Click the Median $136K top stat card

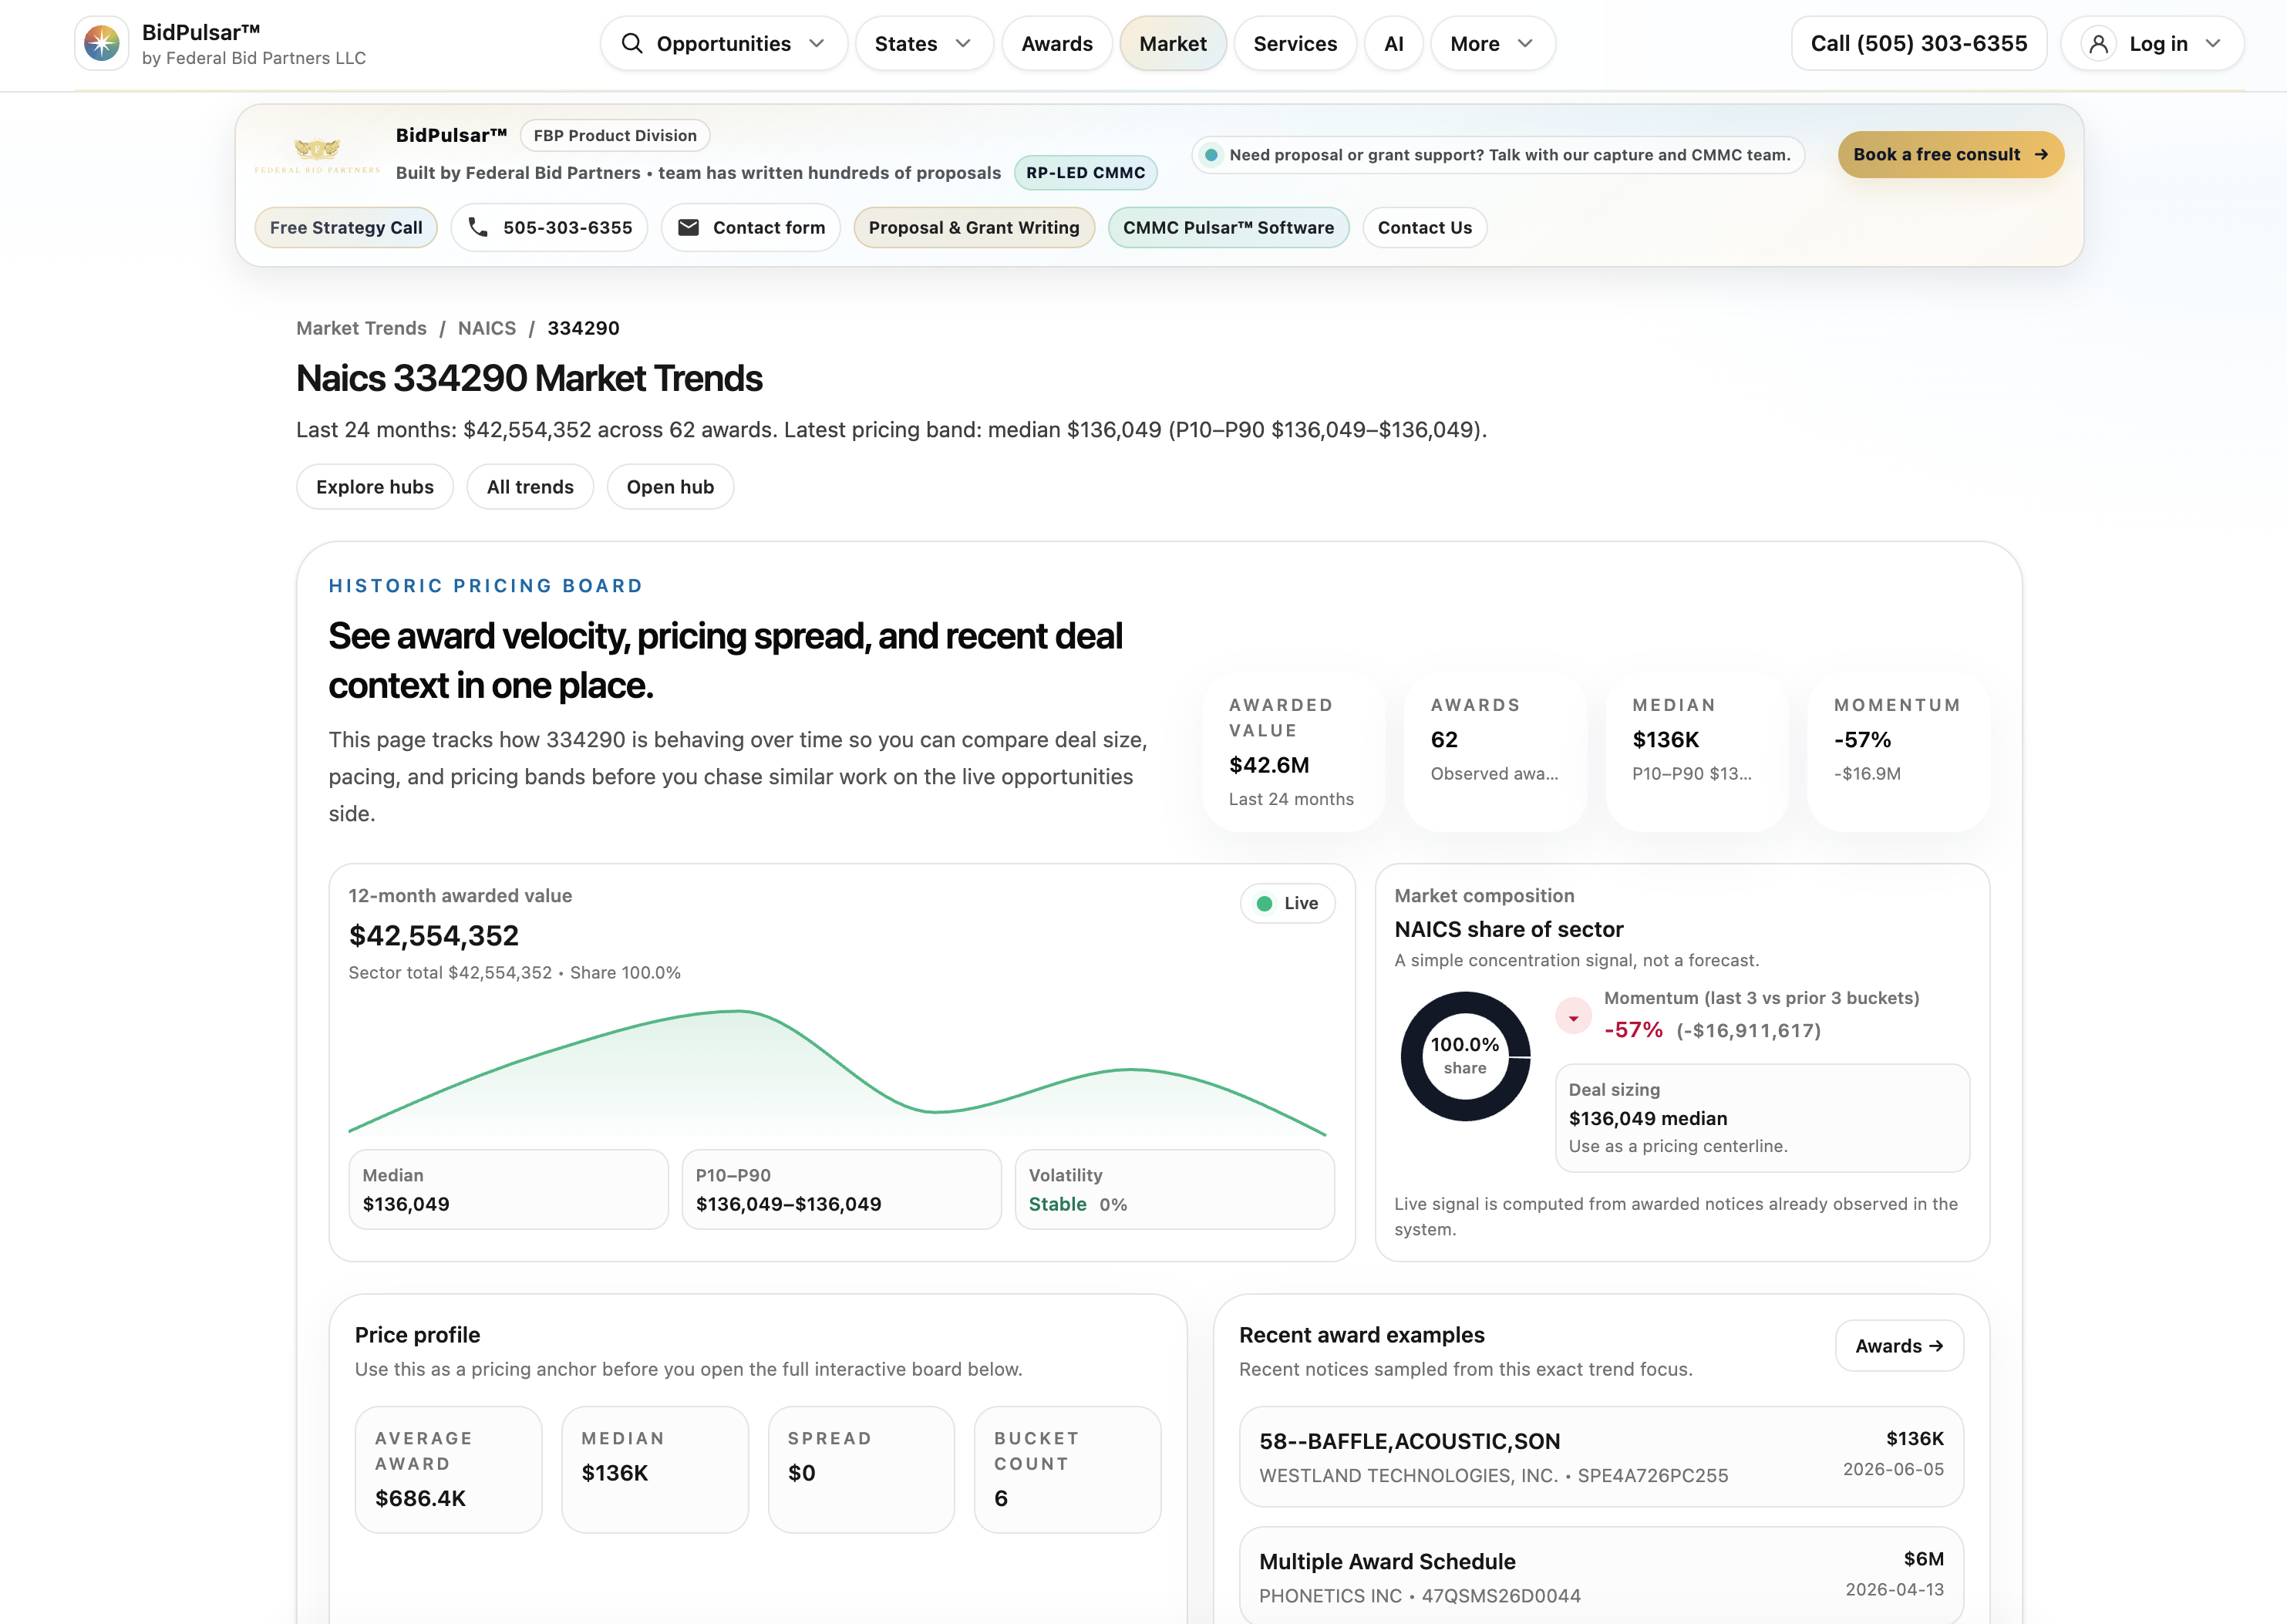(x=1697, y=751)
